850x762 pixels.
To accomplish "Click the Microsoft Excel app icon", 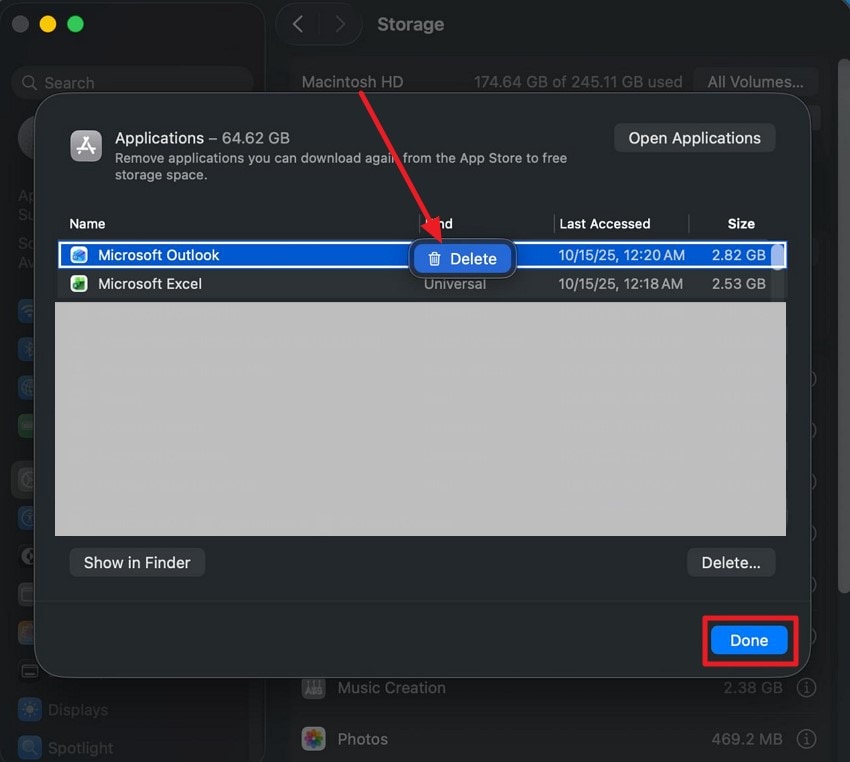I will click(x=80, y=284).
